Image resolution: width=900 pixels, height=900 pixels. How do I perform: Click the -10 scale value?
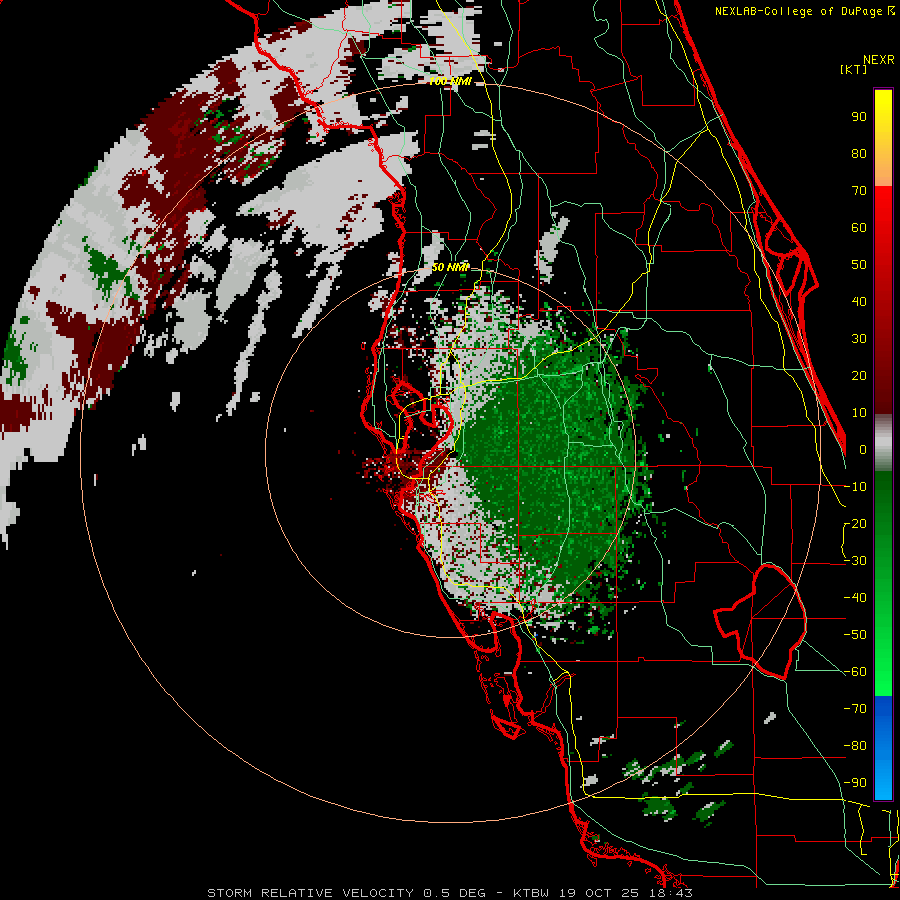(x=856, y=487)
